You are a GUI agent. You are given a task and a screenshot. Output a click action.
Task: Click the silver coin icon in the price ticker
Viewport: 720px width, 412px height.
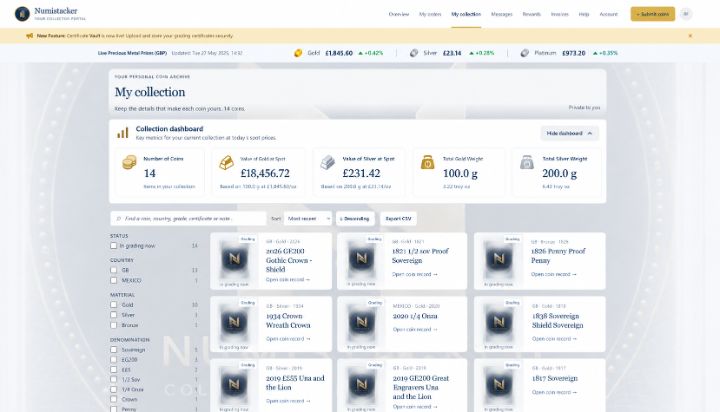pos(414,53)
